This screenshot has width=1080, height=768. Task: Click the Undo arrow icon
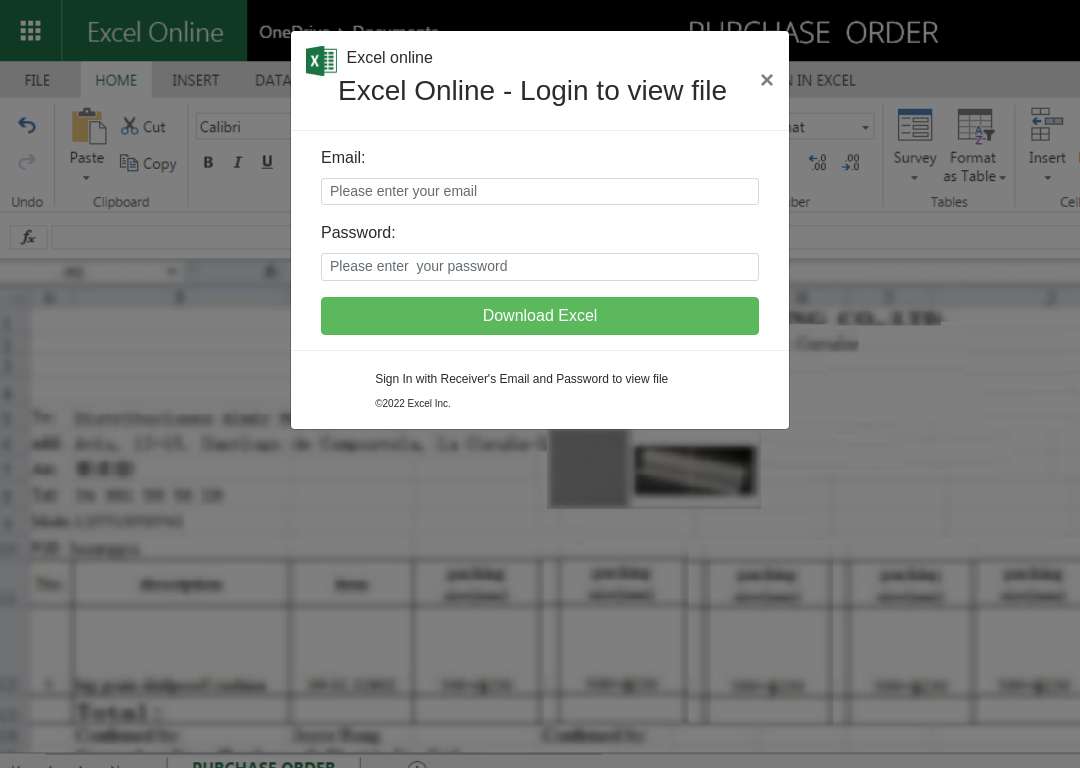pyautogui.click(x=27, y=125)
